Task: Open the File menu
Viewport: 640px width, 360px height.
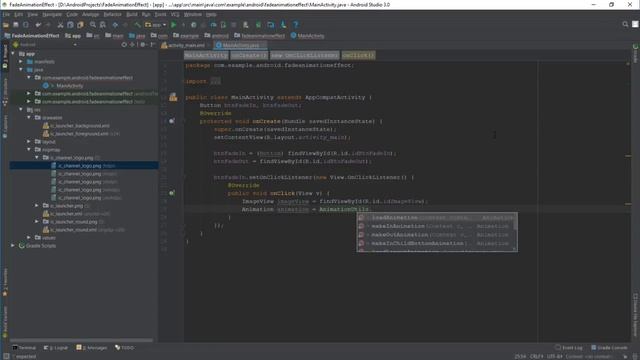Action: coord(6,14)
